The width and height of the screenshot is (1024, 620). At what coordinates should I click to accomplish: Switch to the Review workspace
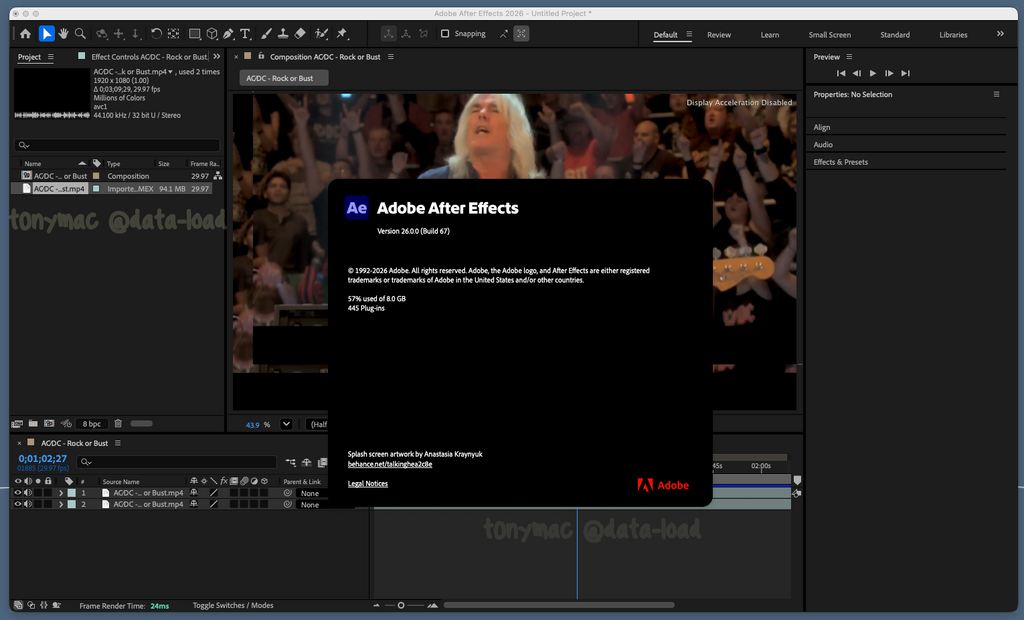click(x=719, y=35)
